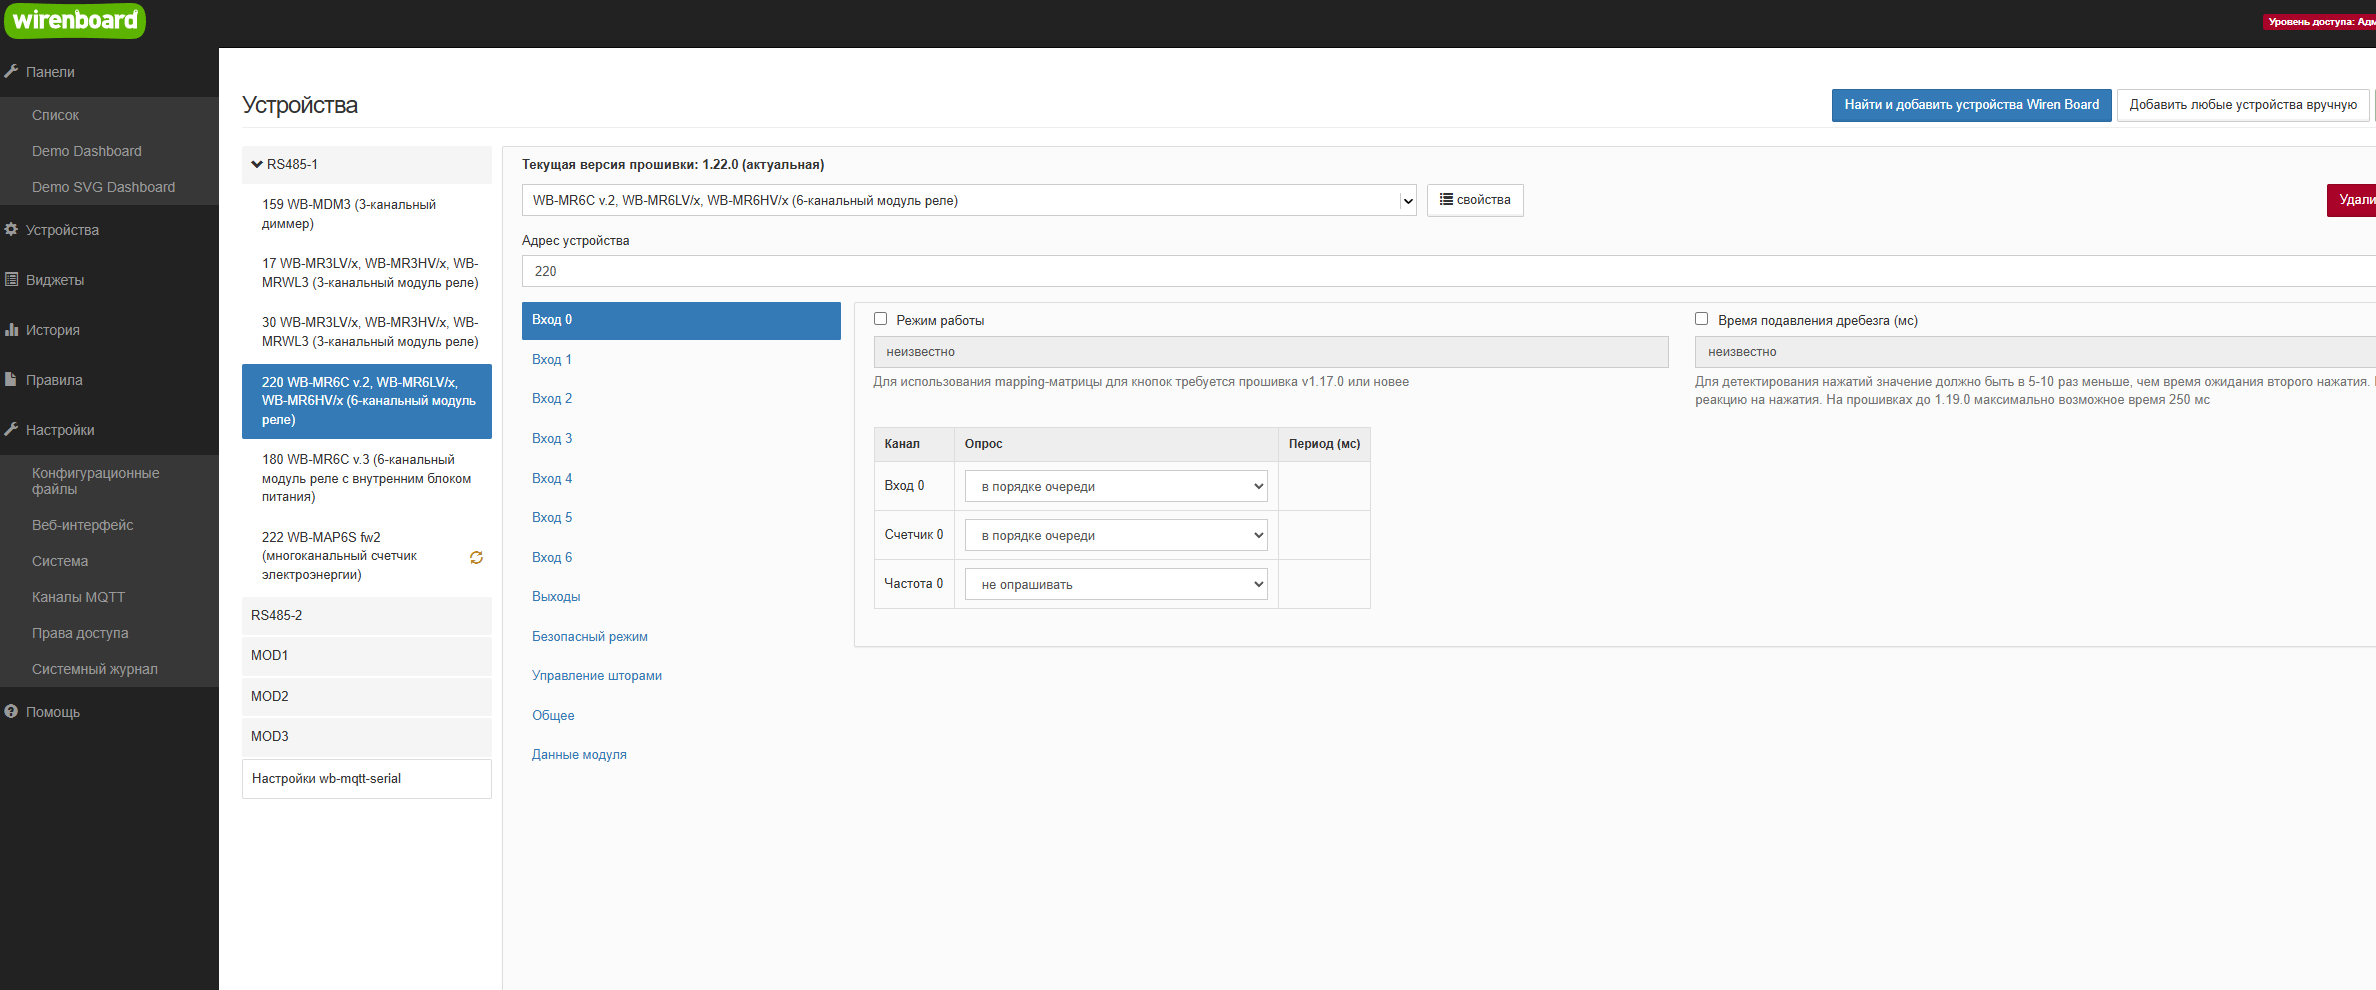
Task: Select the 159 WB-MDM3 dimmer device
Action: [x=349, y=213]
